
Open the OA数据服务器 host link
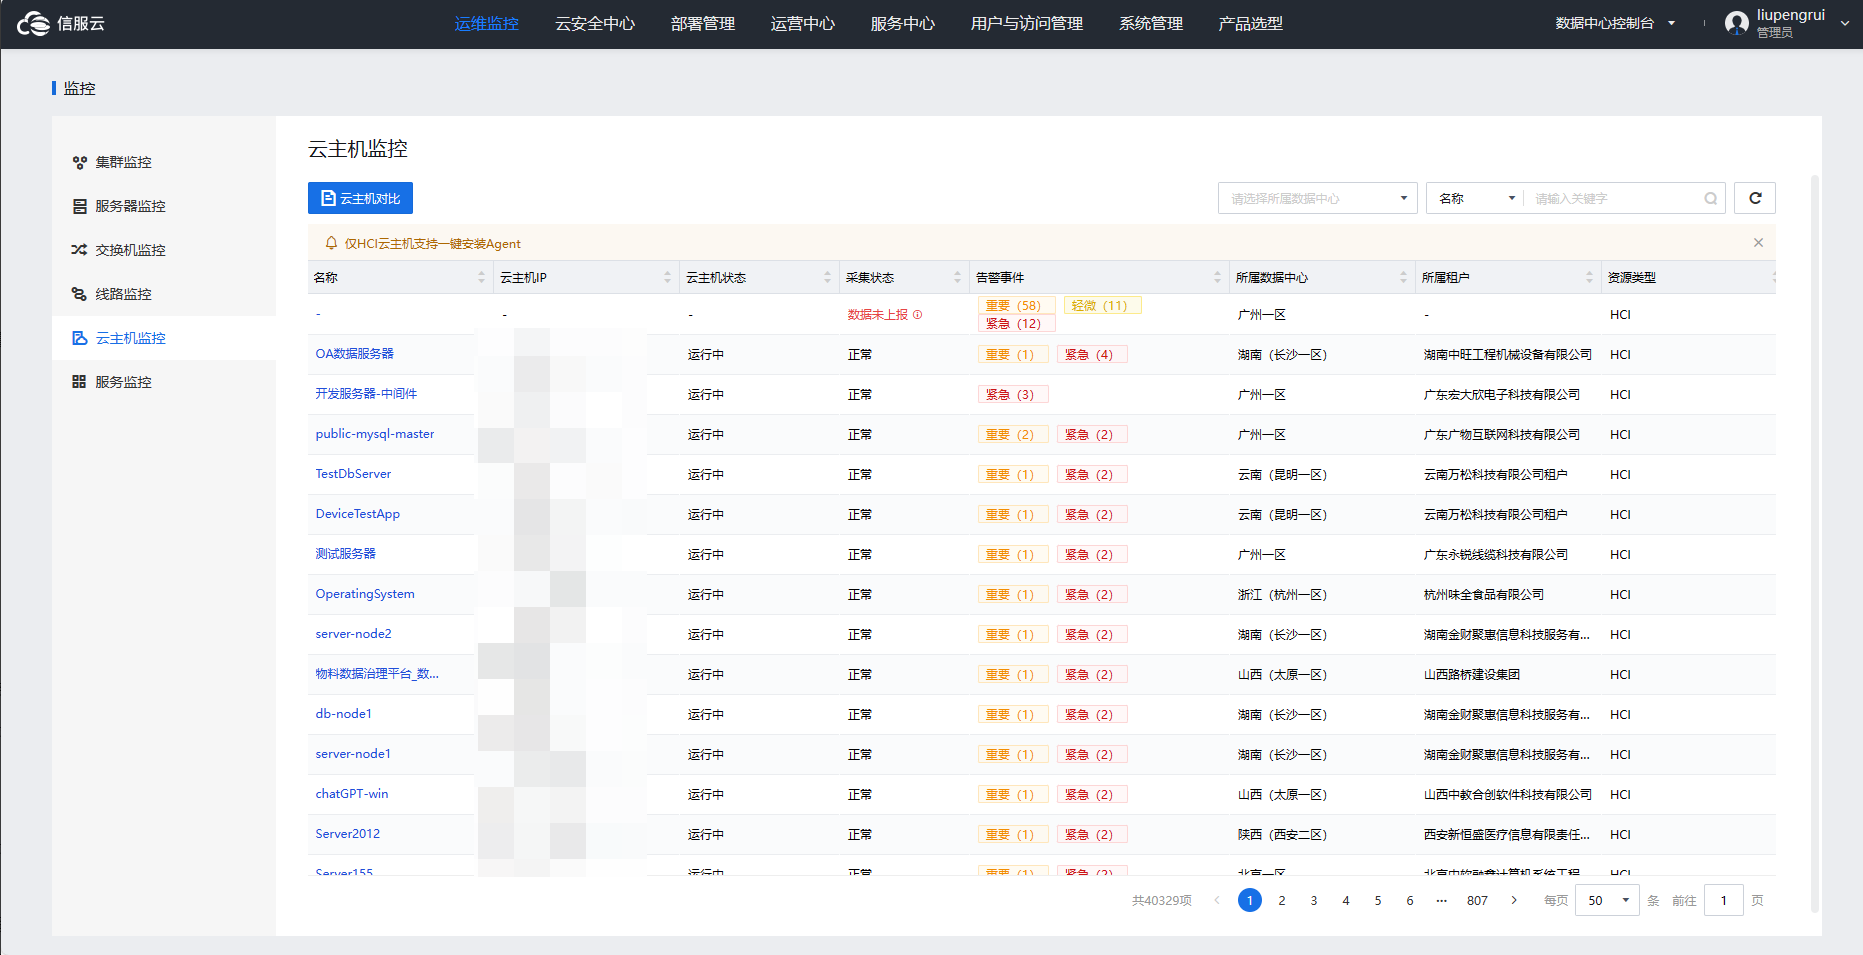click(x=355, y=354)
